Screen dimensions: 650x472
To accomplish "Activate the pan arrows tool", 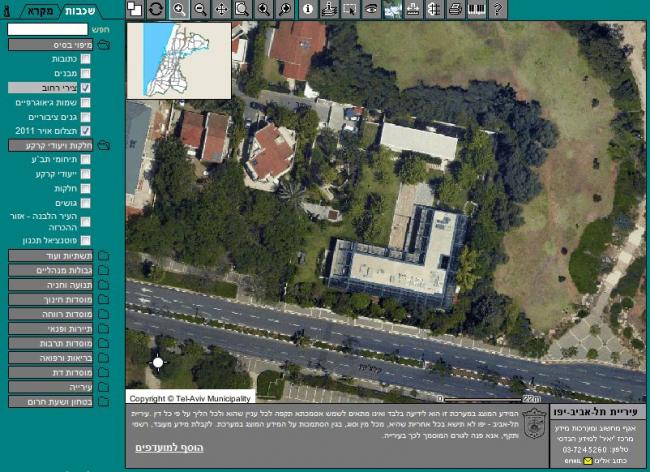I will click(x=222, y=9).
